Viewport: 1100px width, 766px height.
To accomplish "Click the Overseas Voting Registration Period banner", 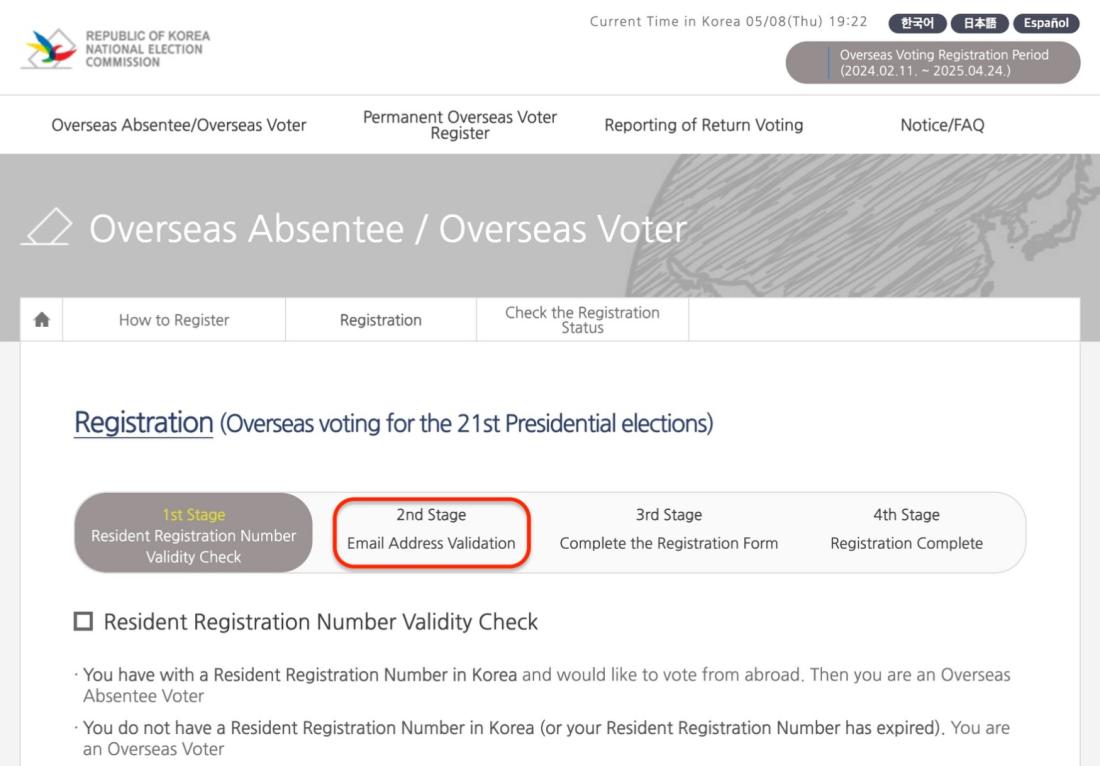I will point(933,62).
